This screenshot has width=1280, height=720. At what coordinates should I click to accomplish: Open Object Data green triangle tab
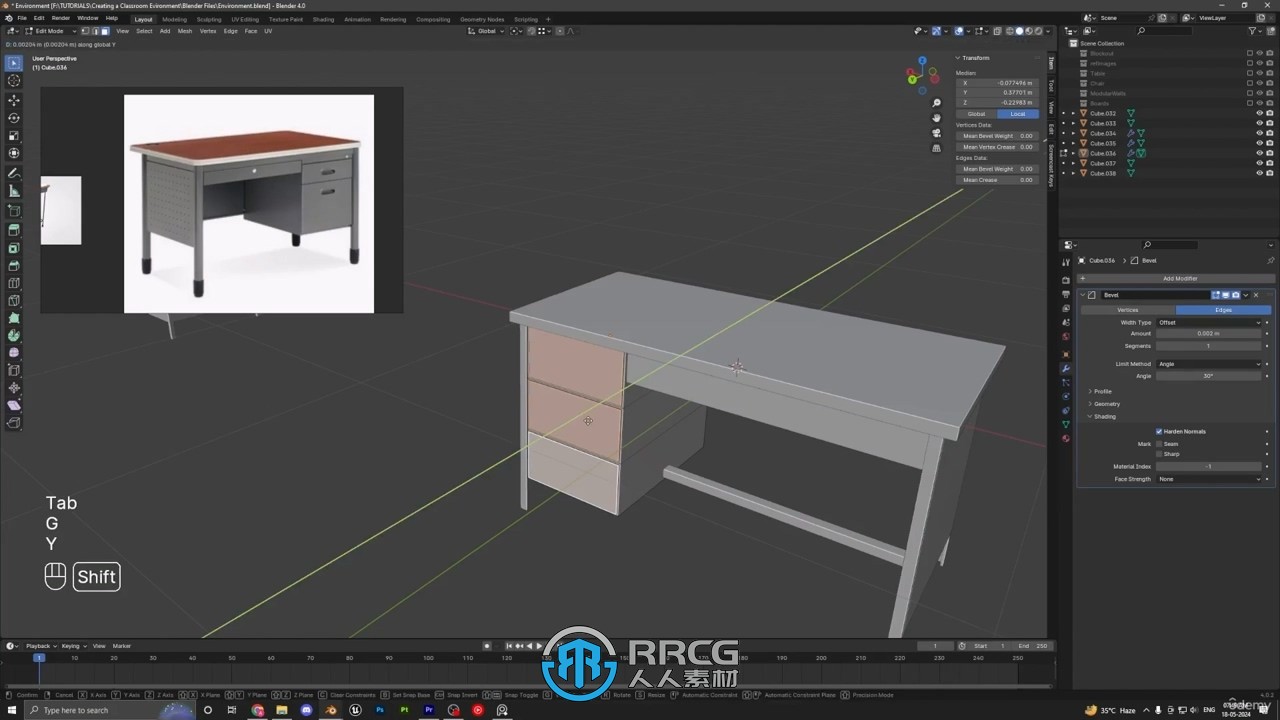[1066, 424]
